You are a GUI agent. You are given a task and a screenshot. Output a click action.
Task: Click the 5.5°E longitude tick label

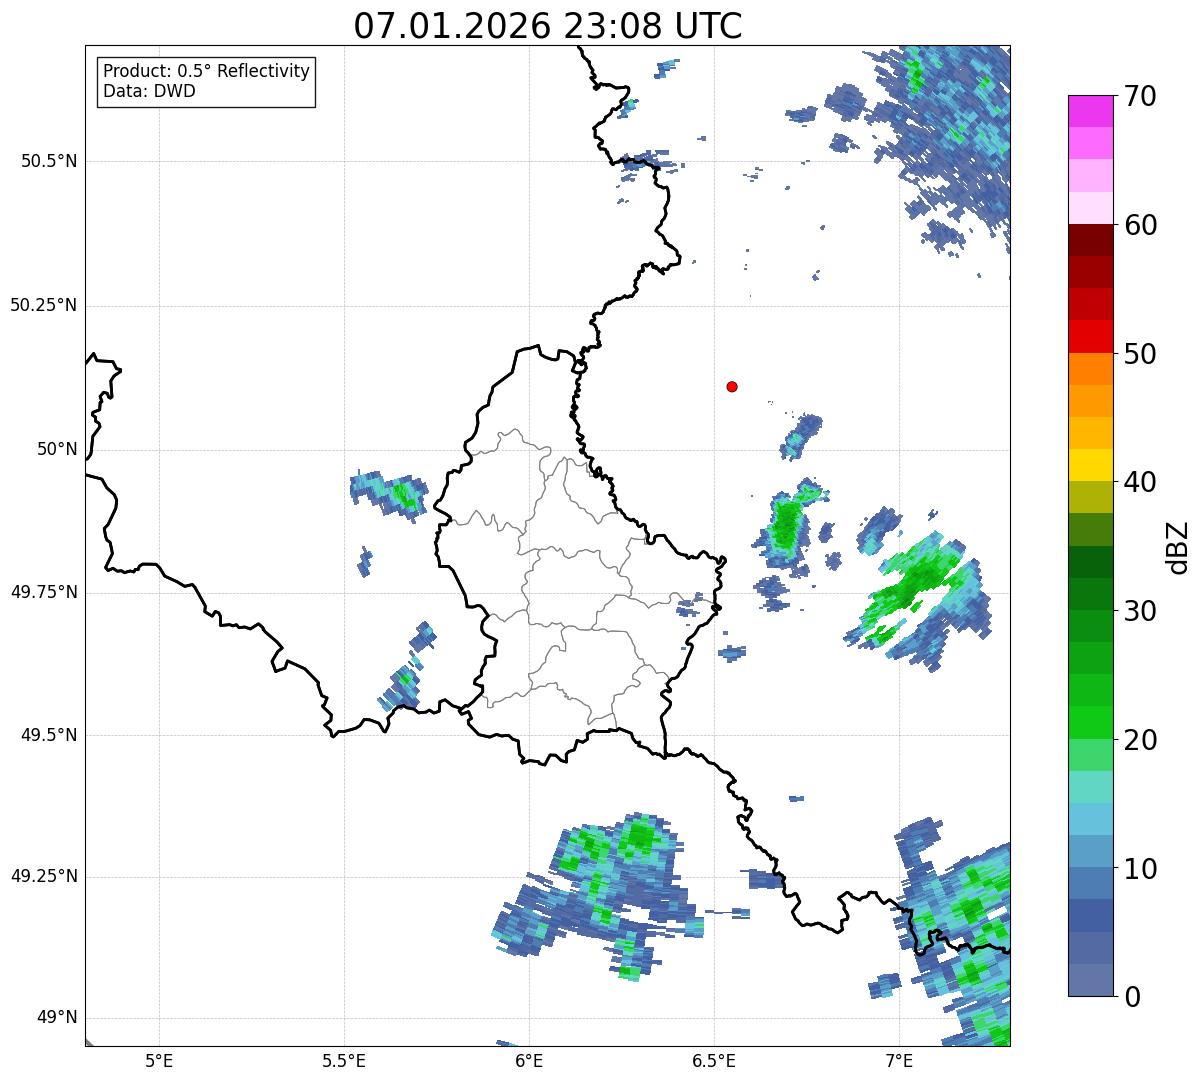(x=344, y=1060)
